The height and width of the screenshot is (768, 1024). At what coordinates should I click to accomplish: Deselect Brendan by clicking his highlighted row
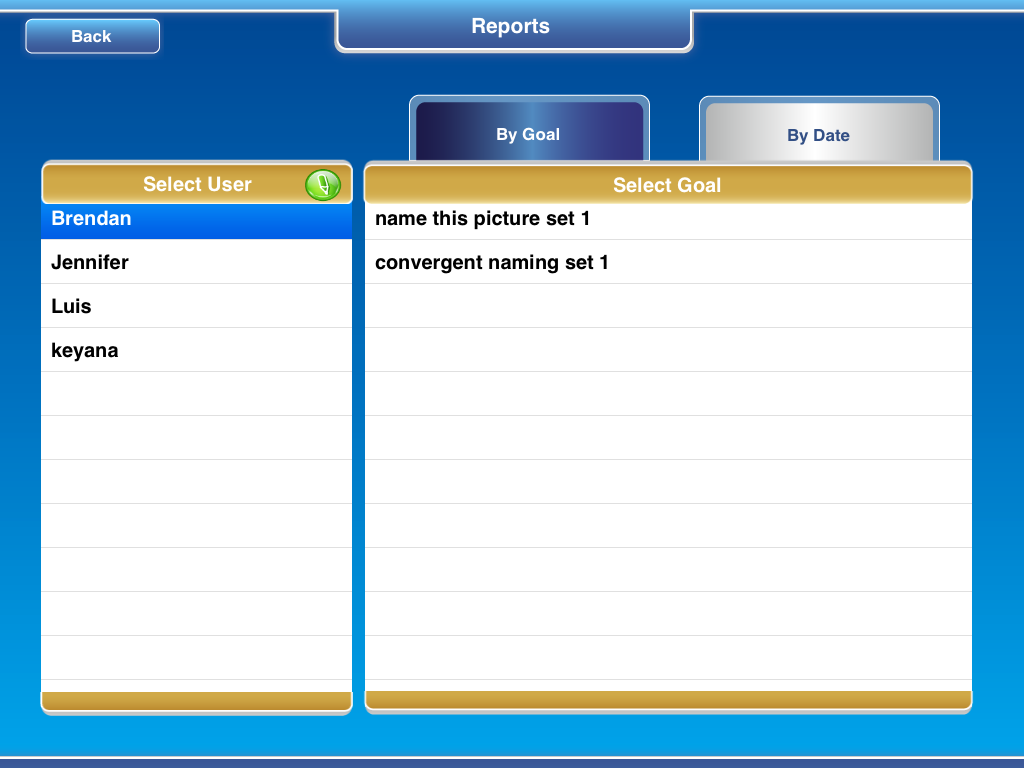pos(196,218)
